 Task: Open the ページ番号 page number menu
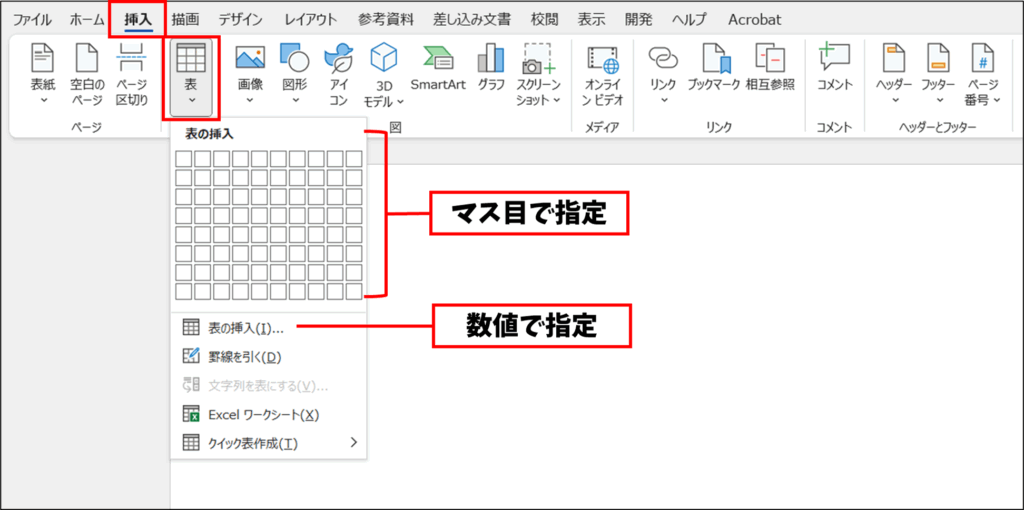click(x=983, y=74)
